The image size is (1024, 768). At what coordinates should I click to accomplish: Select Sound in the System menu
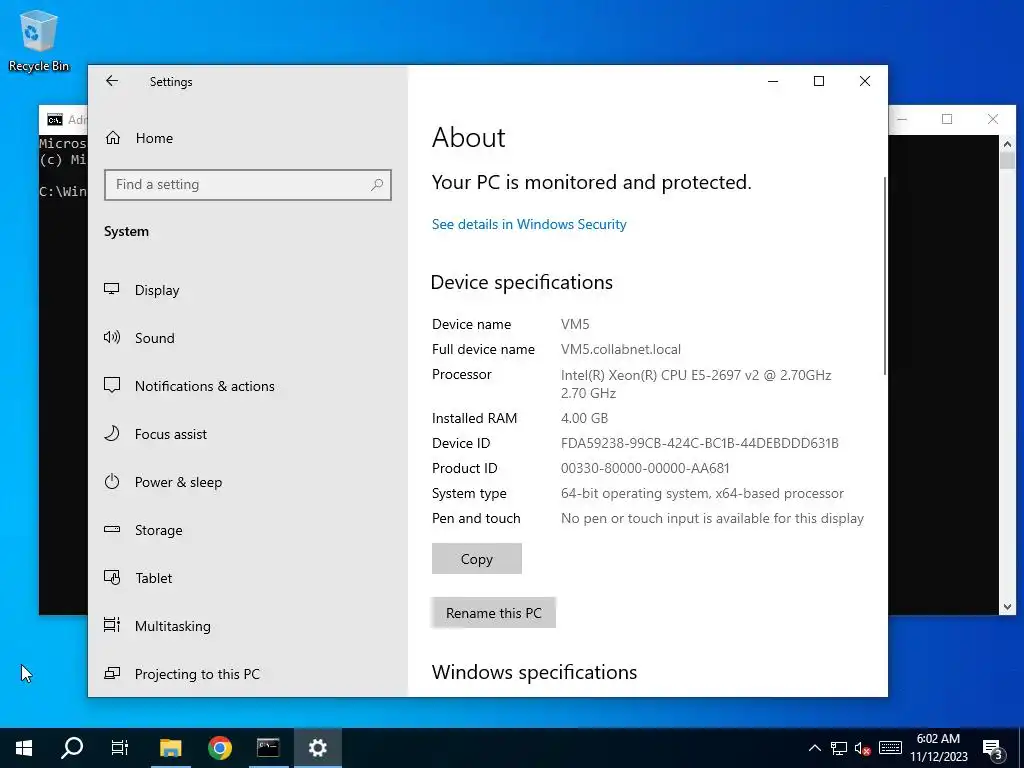[155, 338]
